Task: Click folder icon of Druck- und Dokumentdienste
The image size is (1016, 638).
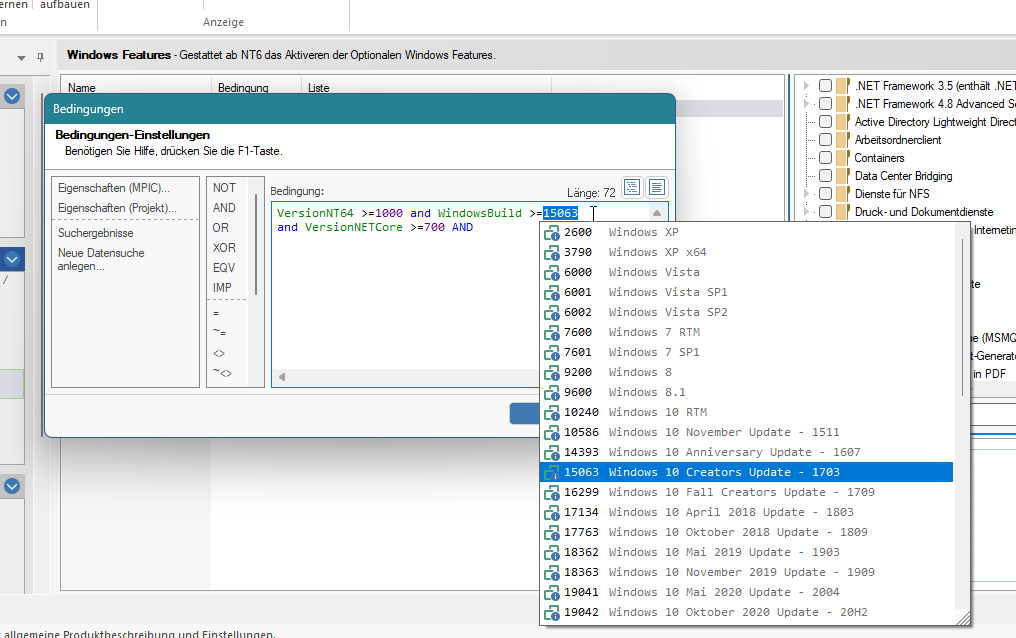Action: tap(842, 212)
